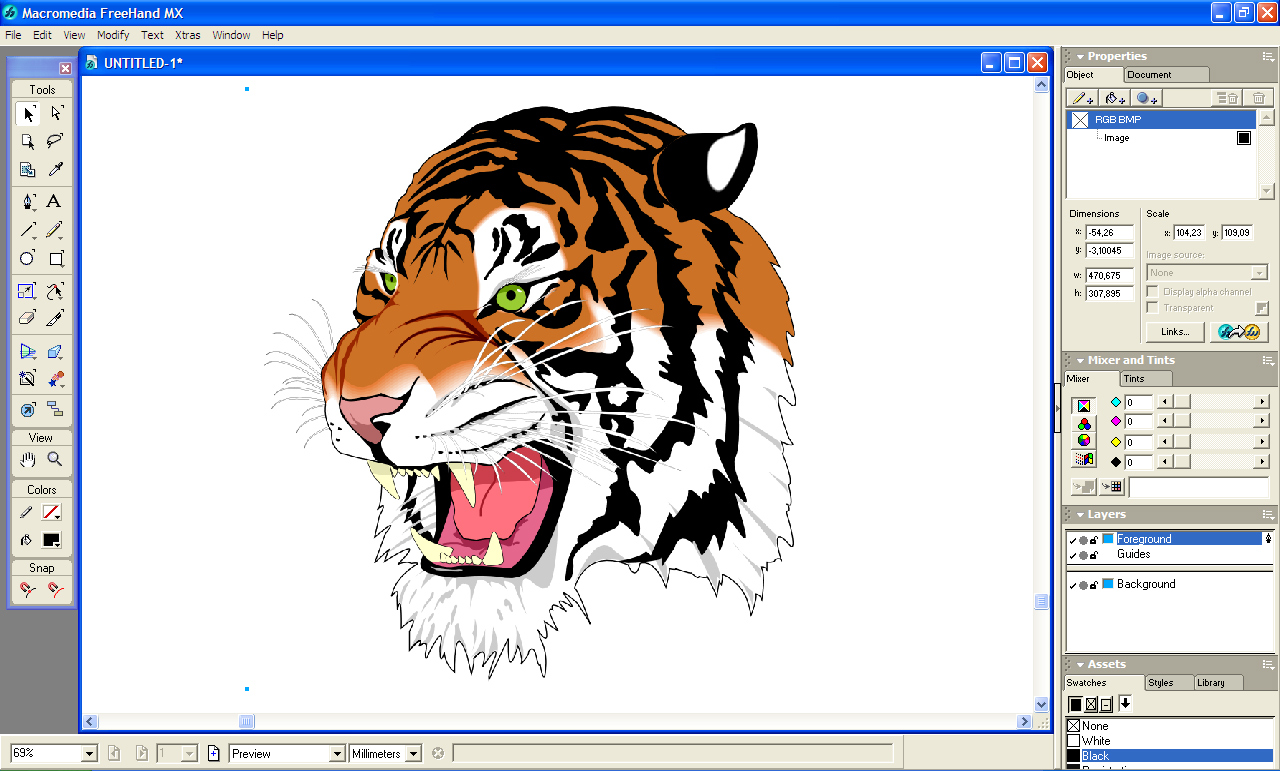
Task: Enable Display alpha channel checkbox
Action: coord(1152,291)
